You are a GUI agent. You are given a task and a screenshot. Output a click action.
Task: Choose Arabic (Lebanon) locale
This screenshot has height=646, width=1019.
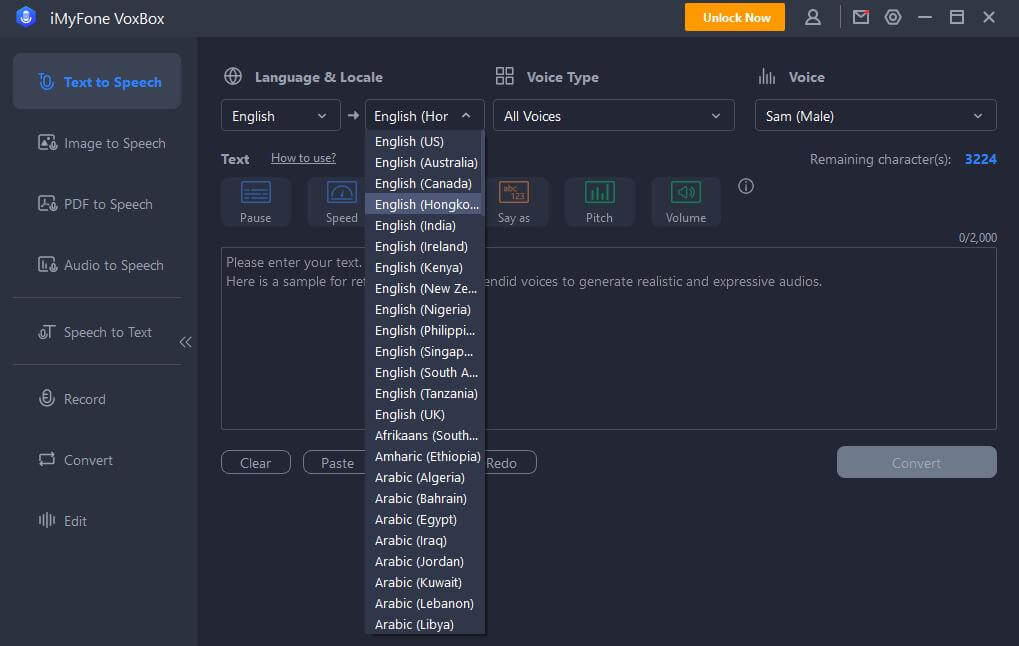point(424,604)
